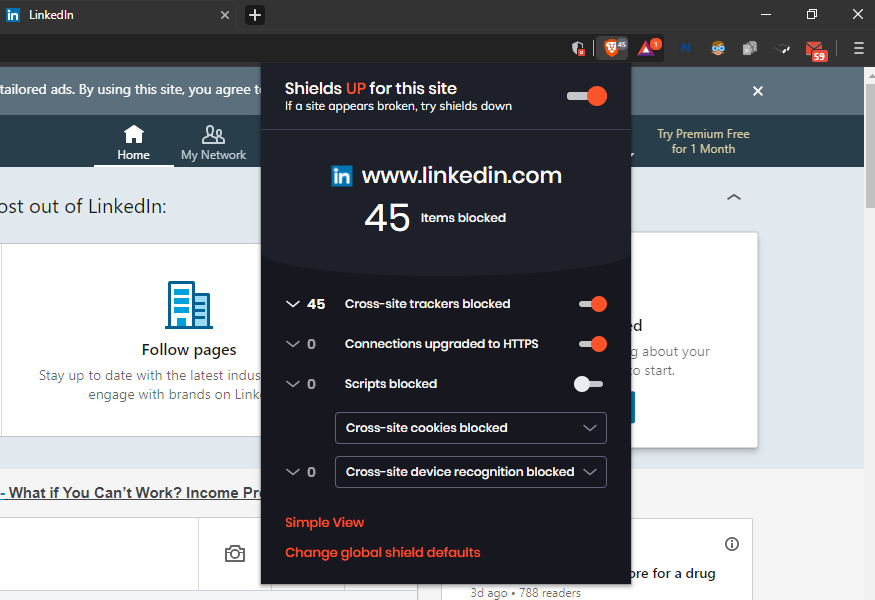Click the My Network people icon

(213, 135)
